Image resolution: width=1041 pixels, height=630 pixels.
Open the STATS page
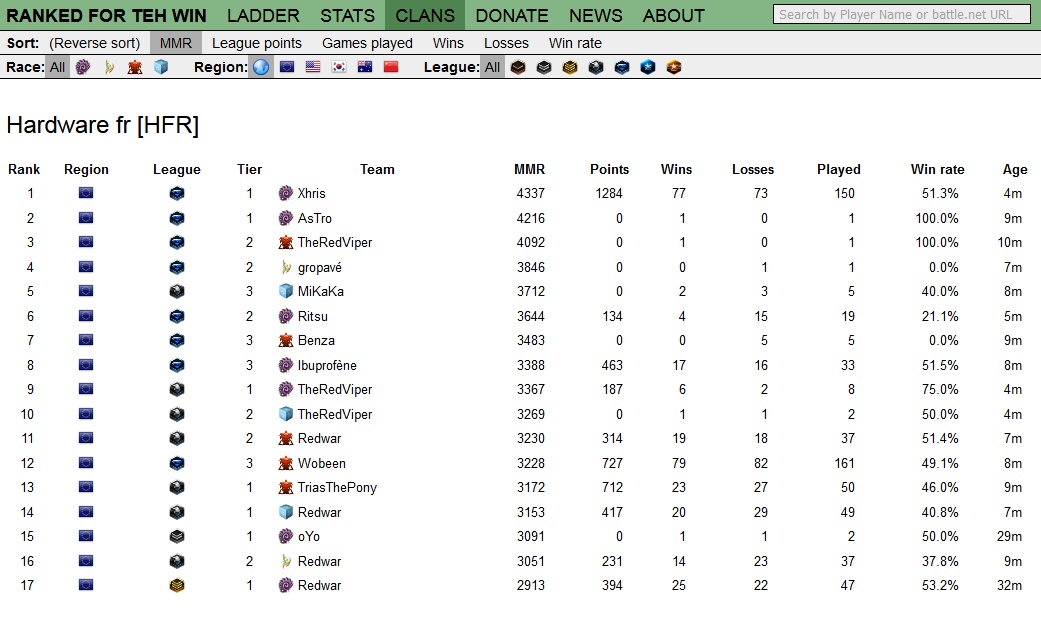pos(347,15)
